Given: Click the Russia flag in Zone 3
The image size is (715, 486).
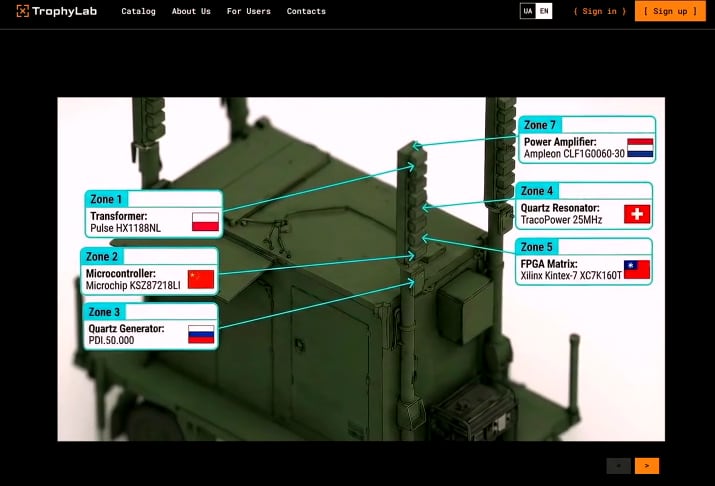Looking at the screenshot, I should 201,334.
